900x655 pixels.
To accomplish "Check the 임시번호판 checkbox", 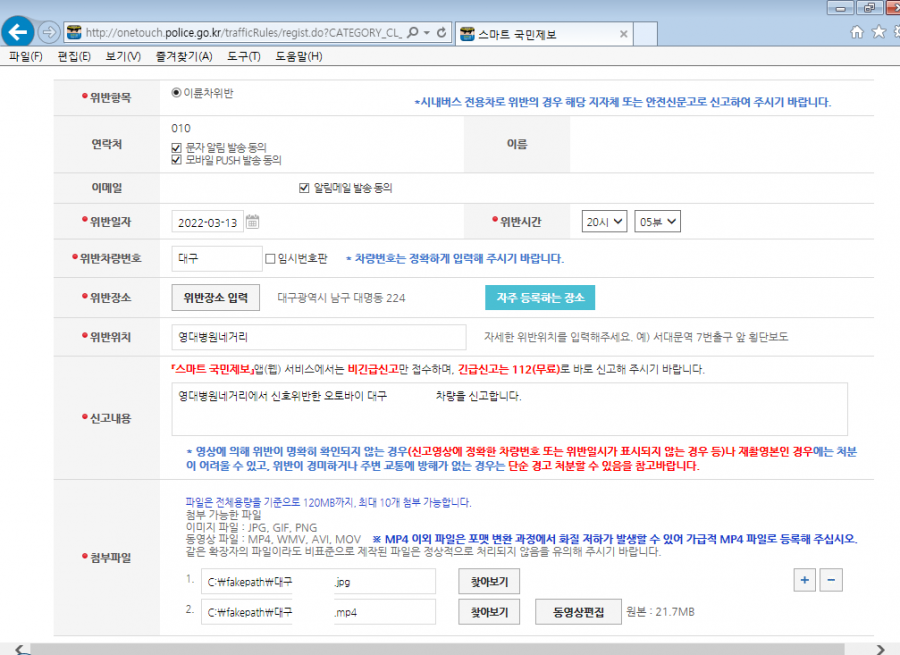I will (x=270, y=259).
